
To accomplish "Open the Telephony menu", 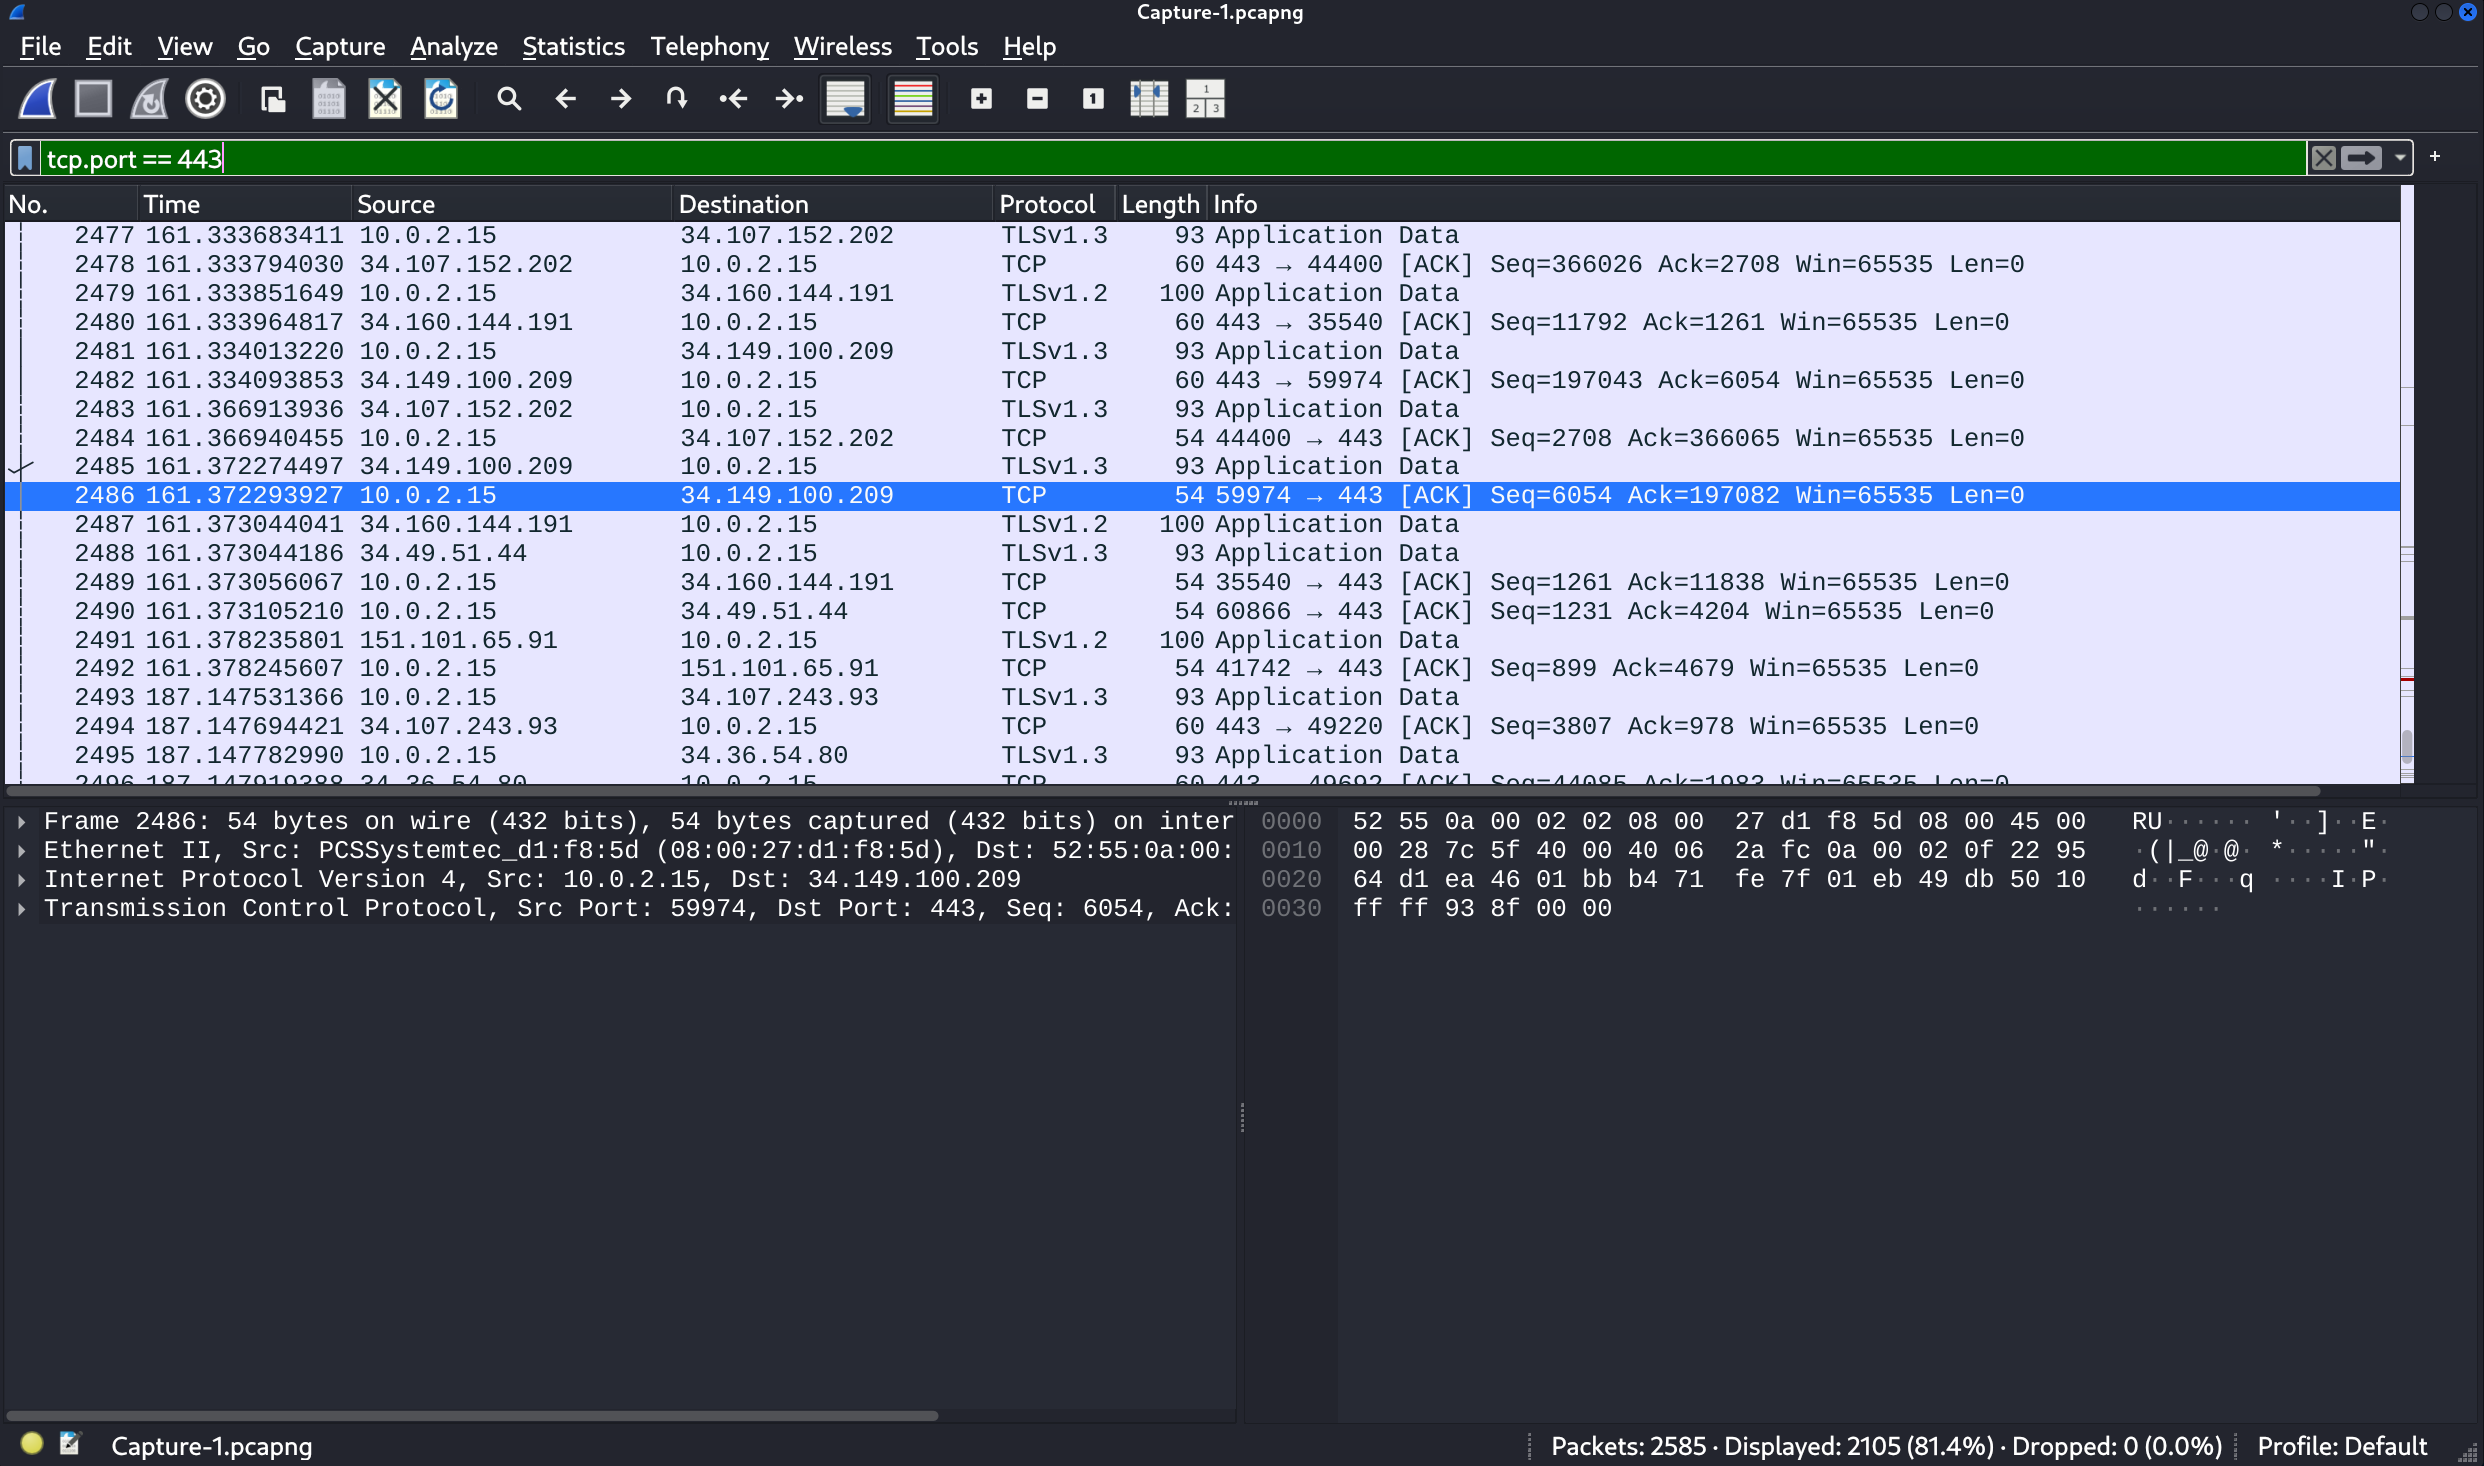I will click(709, 46).
